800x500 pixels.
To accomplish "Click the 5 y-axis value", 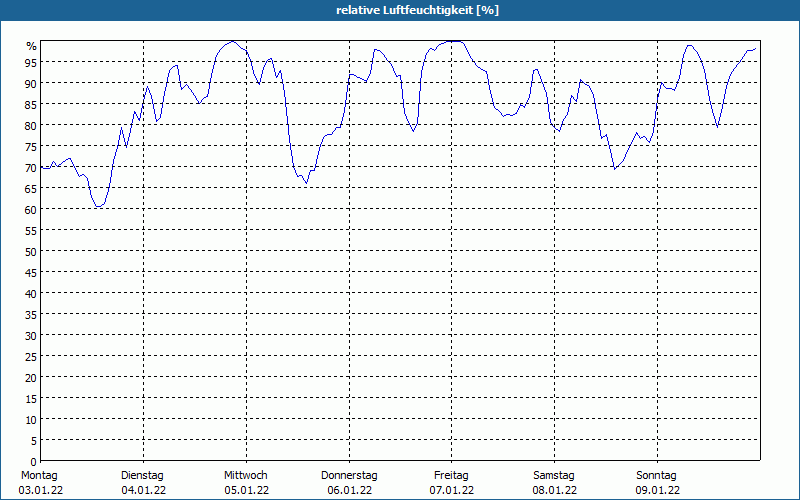I will click(x=34, y=441).
